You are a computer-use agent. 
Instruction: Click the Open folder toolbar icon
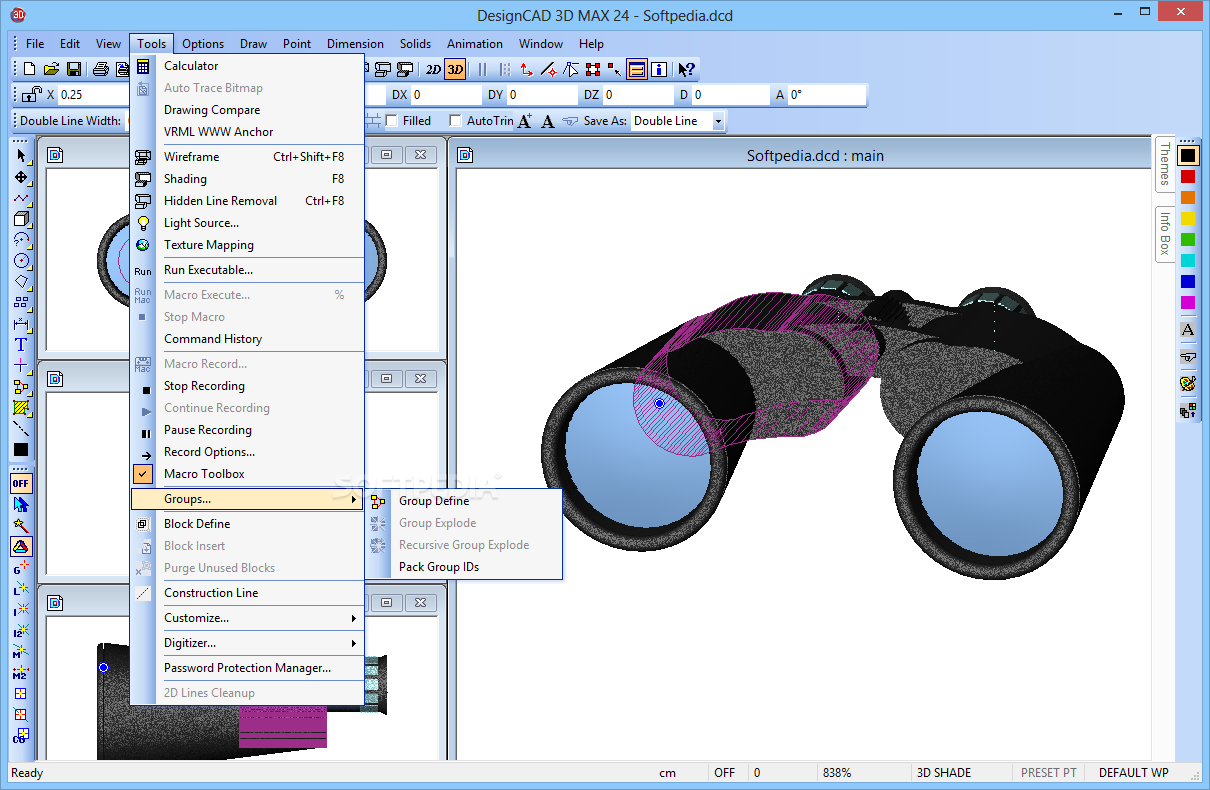(x=51, y=69)
